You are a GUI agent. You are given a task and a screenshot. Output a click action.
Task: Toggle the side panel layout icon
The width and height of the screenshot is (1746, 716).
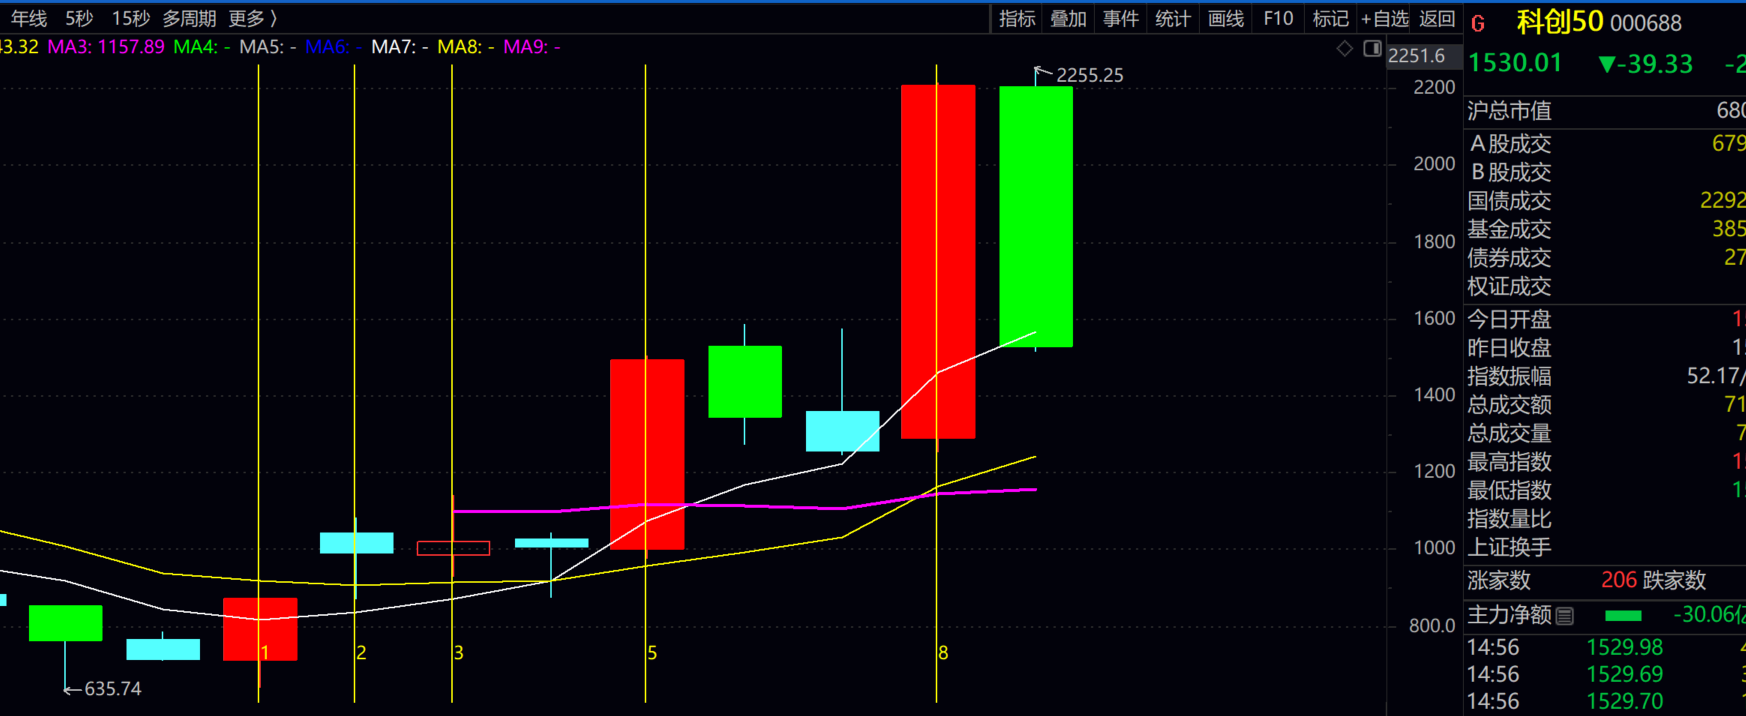click(1372, 48)
